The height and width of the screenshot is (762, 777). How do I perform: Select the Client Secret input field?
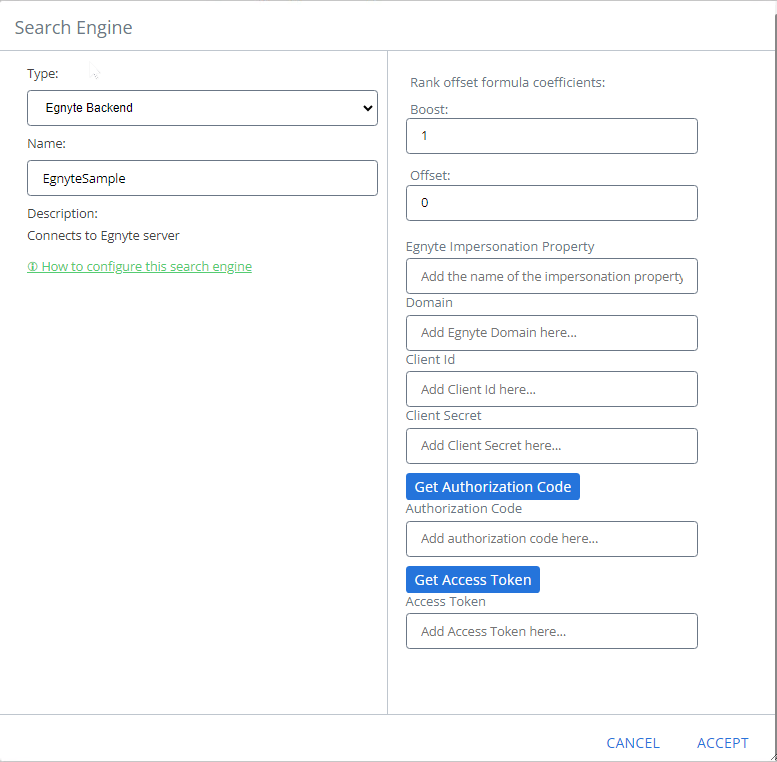coord(551,446)
